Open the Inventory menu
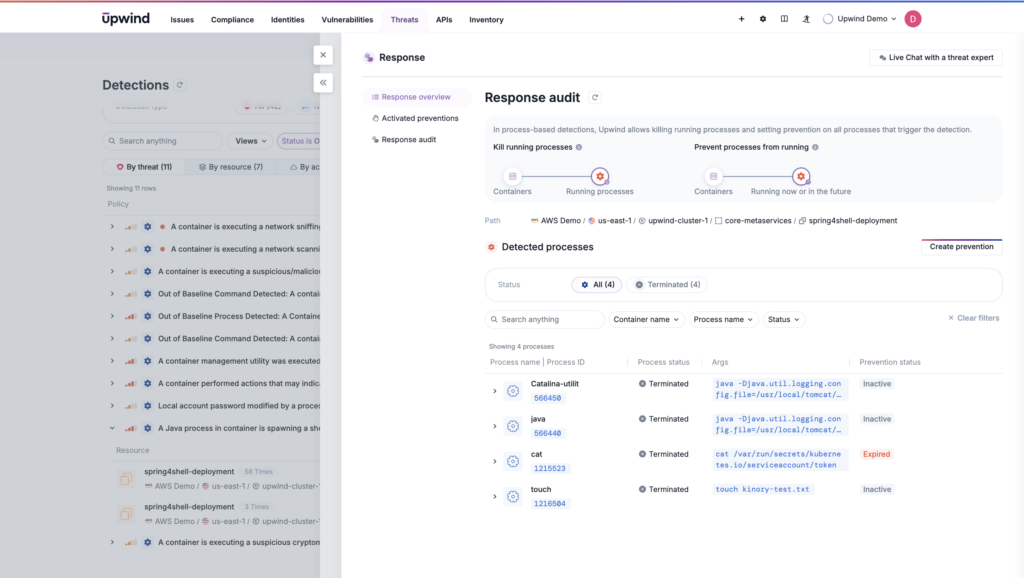Image resolution: width=1024 pixels, height=578 pixels. click(x=487, y=20)
